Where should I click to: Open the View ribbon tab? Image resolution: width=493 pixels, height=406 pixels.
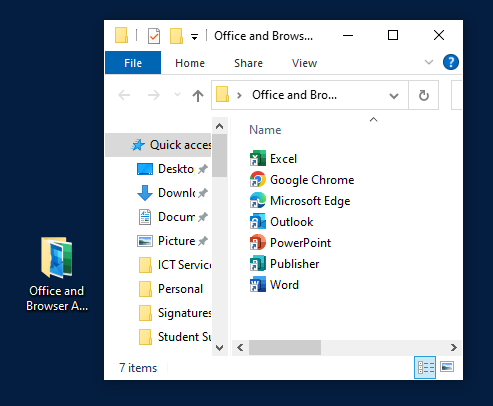point(304,63)
